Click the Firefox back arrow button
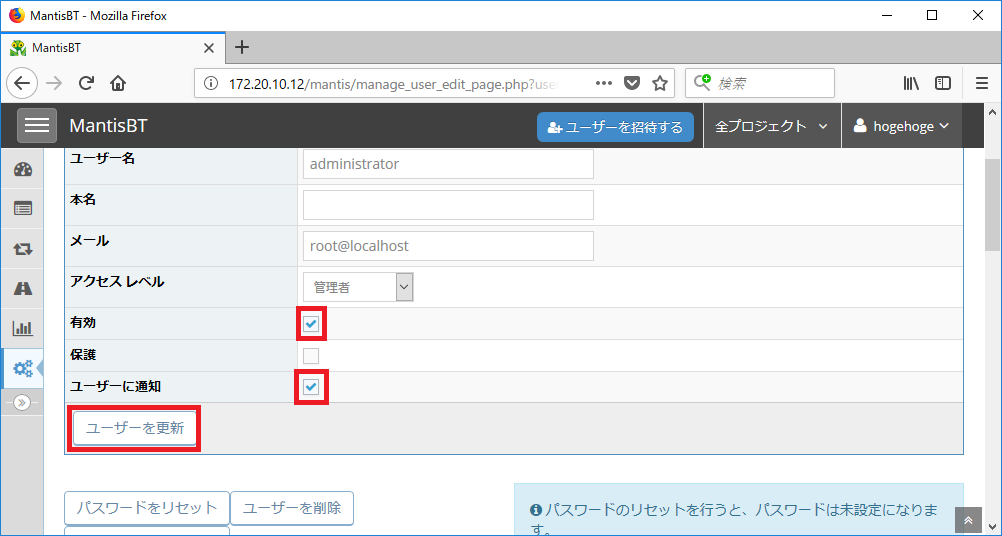 click(22, 83)
